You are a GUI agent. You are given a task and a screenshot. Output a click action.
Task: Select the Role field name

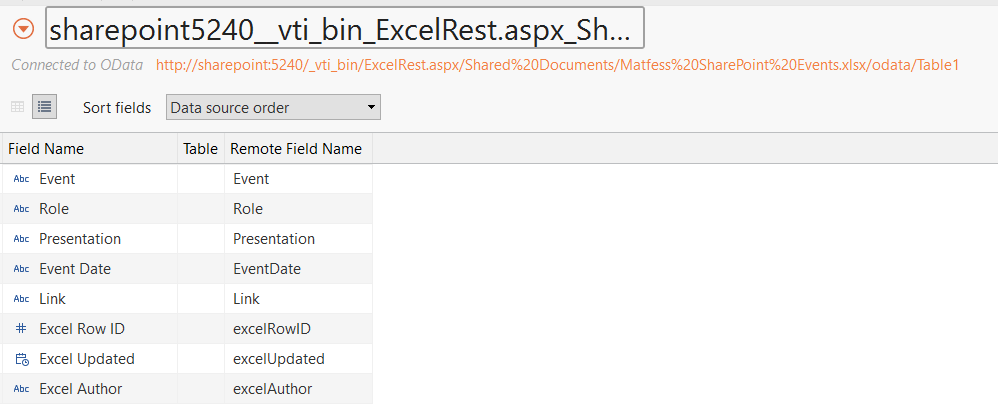(x=54, y=209)
